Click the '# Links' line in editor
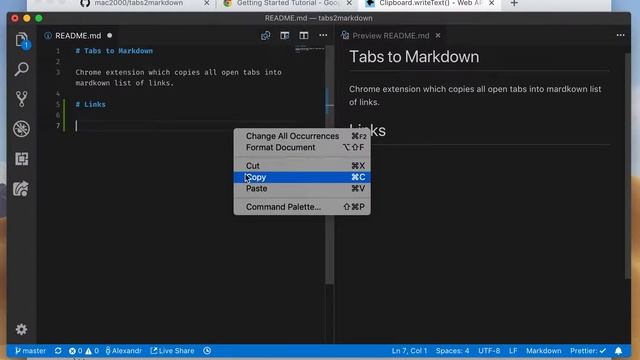This screenshot has height=360, width=640. point(90,104)
